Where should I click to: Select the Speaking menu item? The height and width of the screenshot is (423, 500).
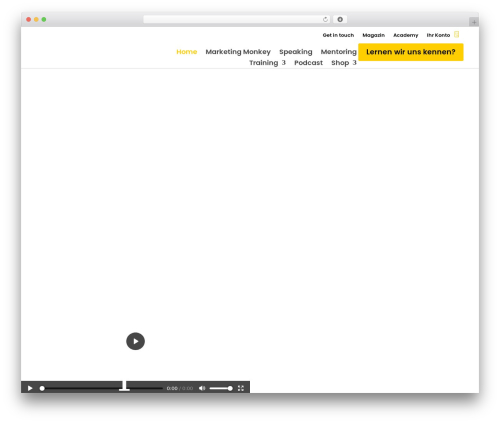point(296,52)
